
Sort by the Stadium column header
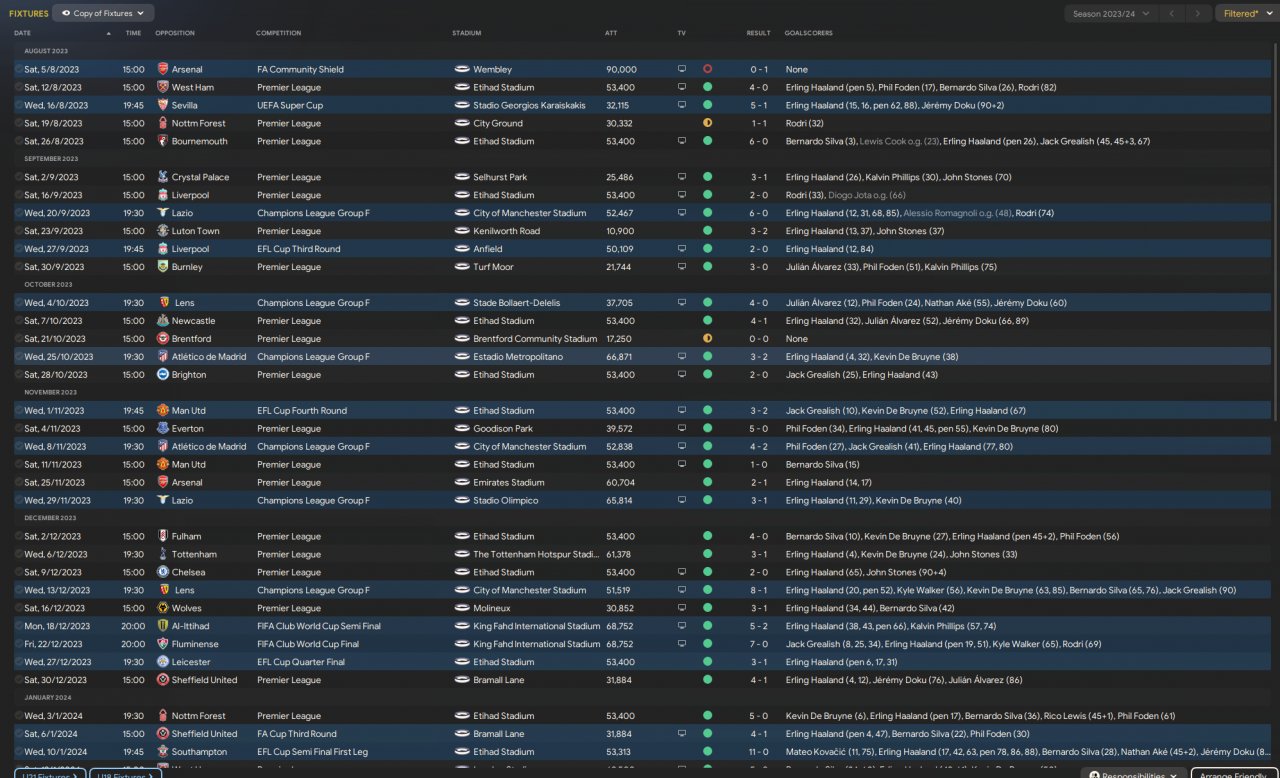[467, 33]
